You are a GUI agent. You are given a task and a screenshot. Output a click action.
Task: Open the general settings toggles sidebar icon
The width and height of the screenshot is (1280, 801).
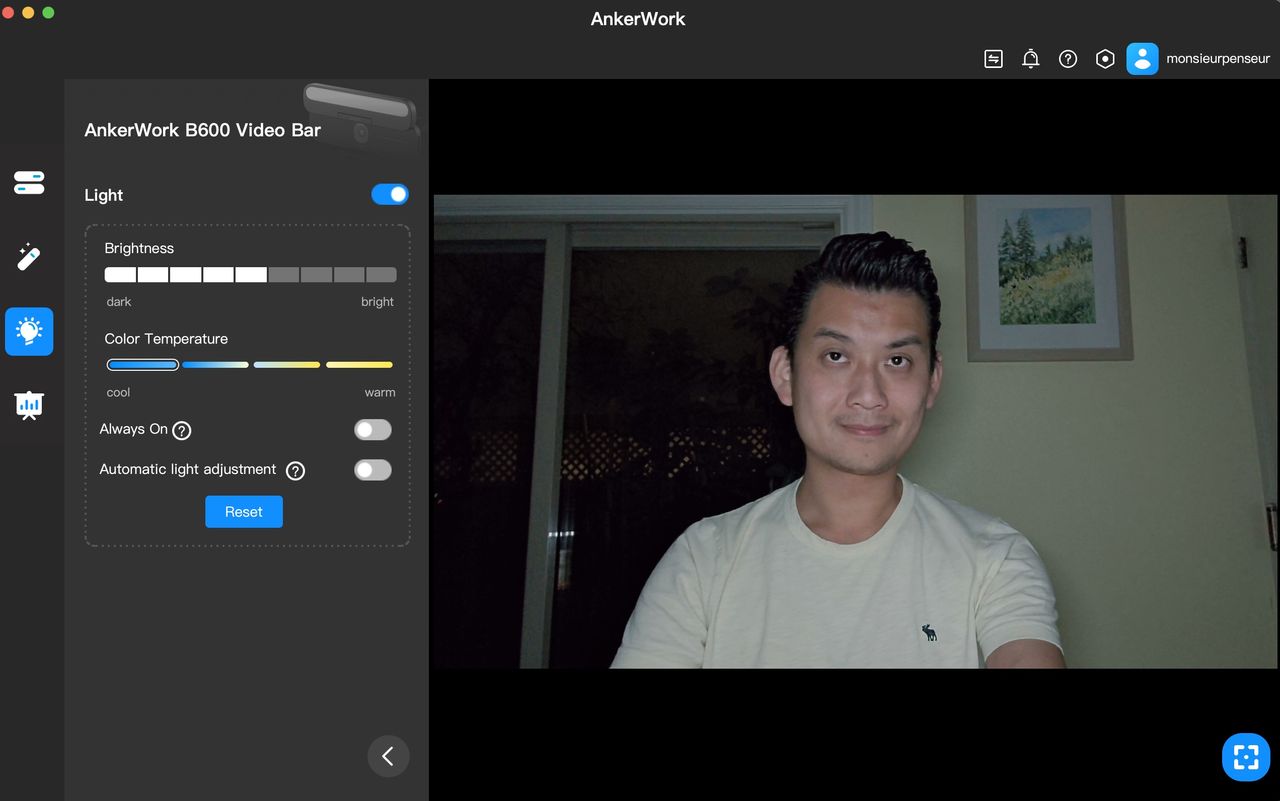(29, 183)
